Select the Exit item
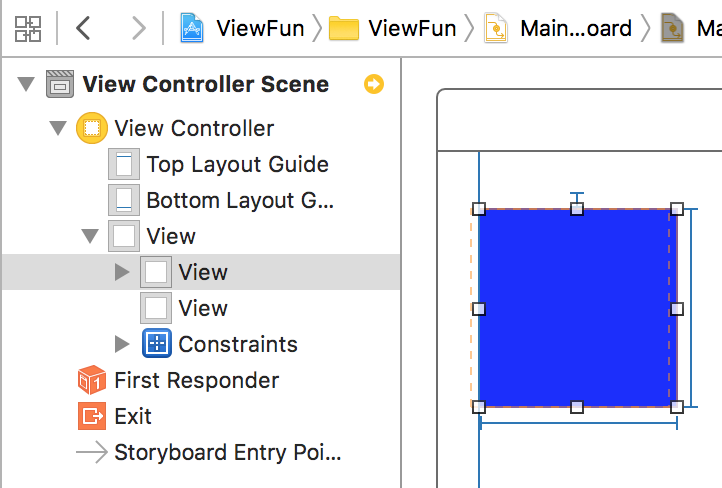 pos(202,416)
